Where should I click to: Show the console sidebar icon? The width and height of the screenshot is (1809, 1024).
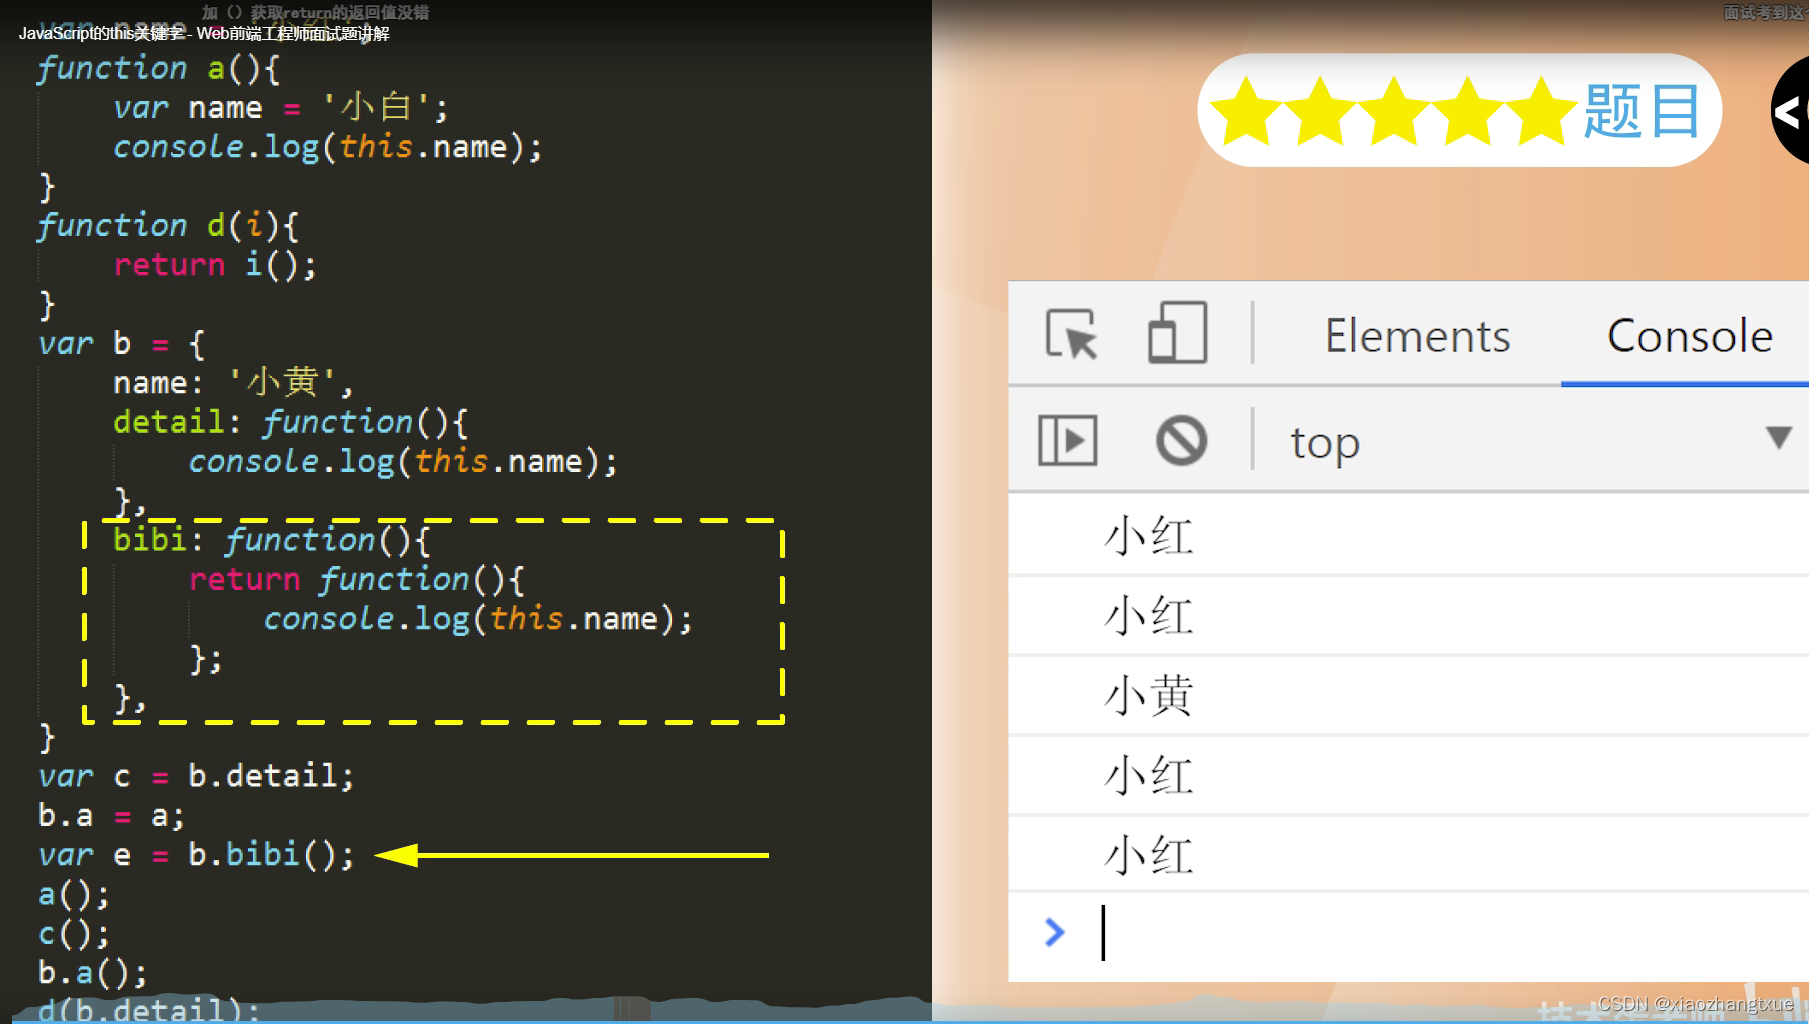pyautogui.click(x=1068, y=440)
